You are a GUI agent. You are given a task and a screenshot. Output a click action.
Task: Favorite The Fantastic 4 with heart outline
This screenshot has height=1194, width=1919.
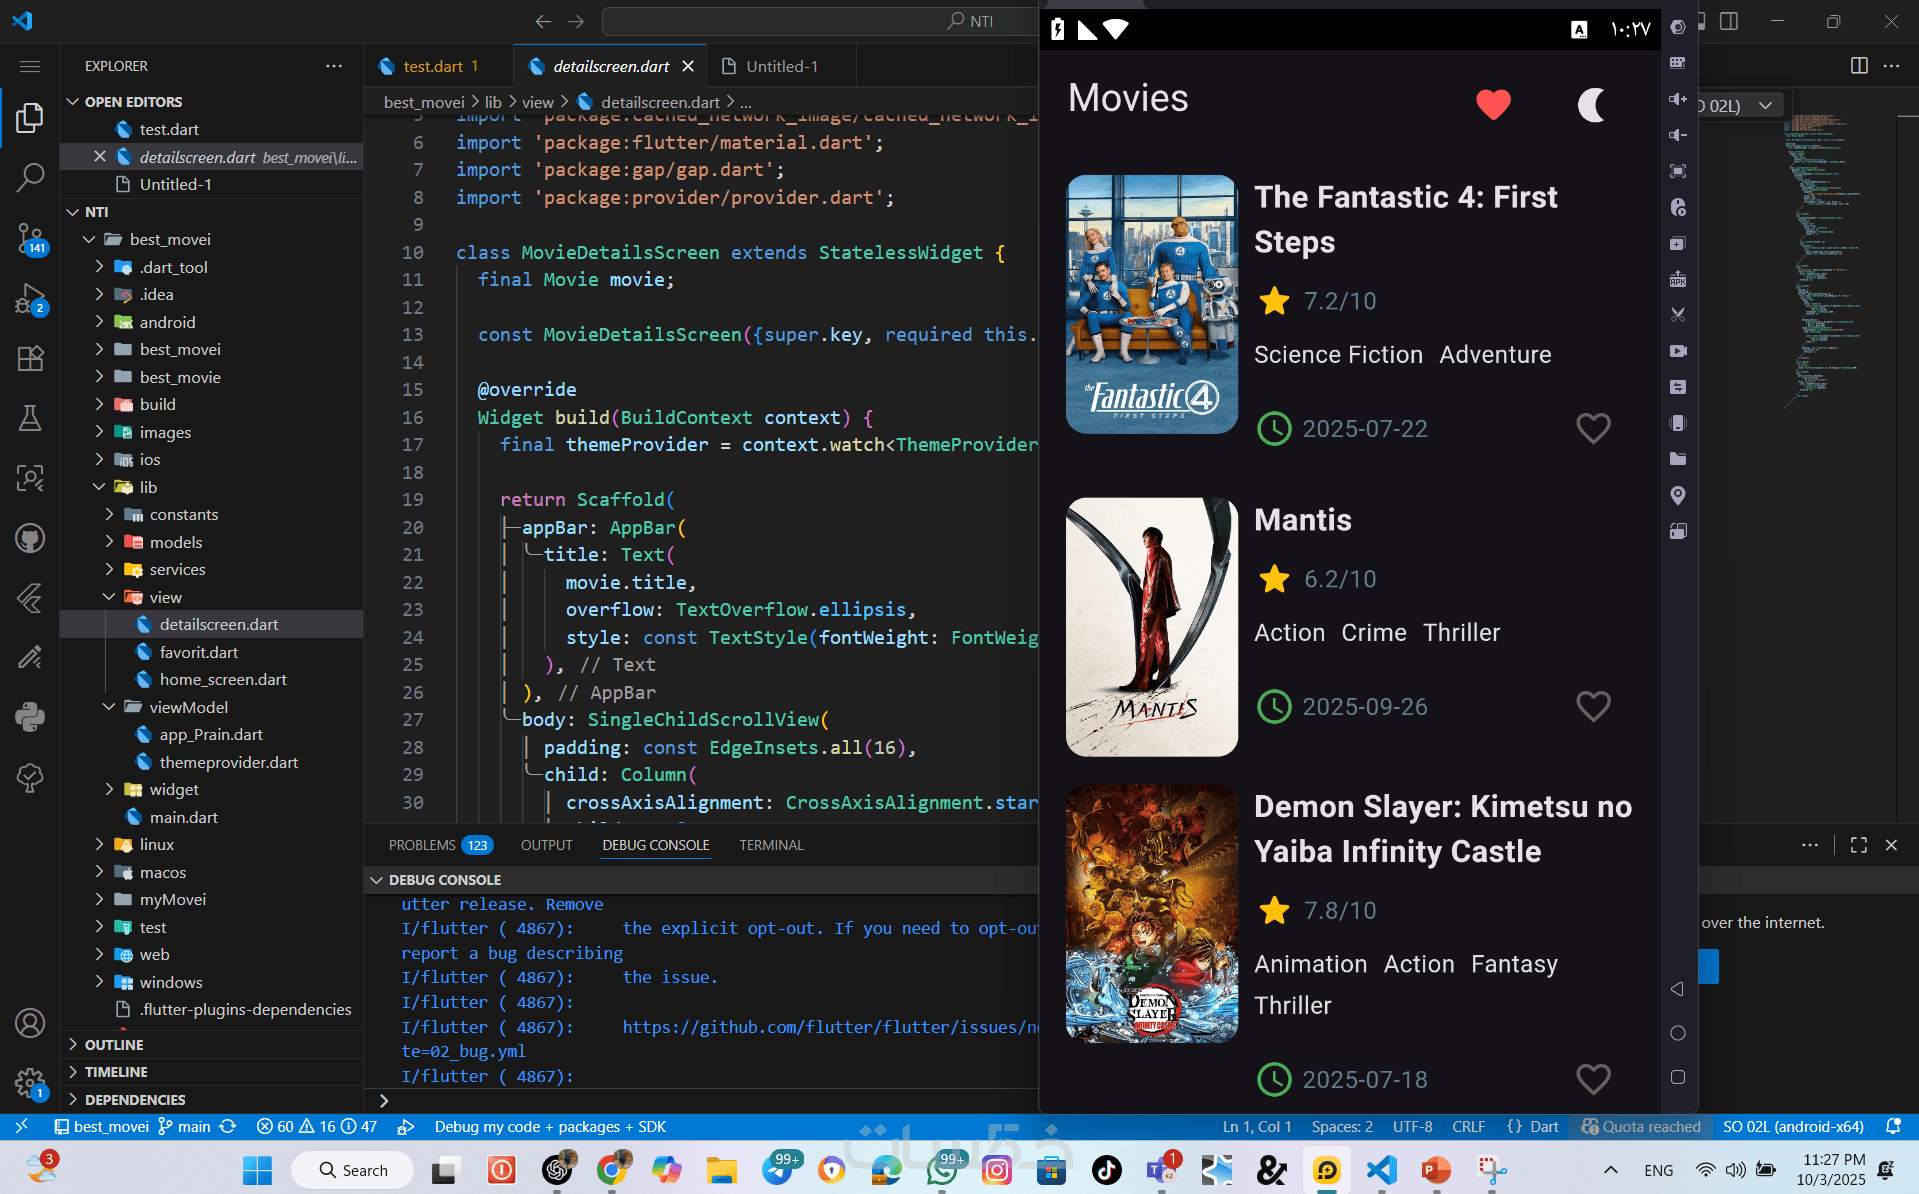point(1593,428)
